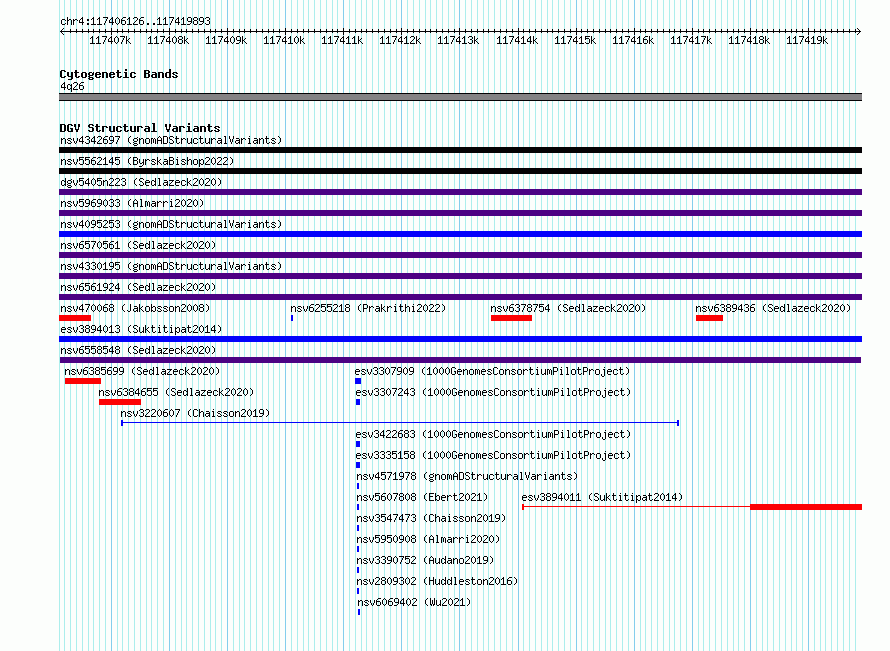Screen dimensions: 890x651
Task: Open the nsv5950908 (Almarri2020) label
Action: click(x=428, y=539)
